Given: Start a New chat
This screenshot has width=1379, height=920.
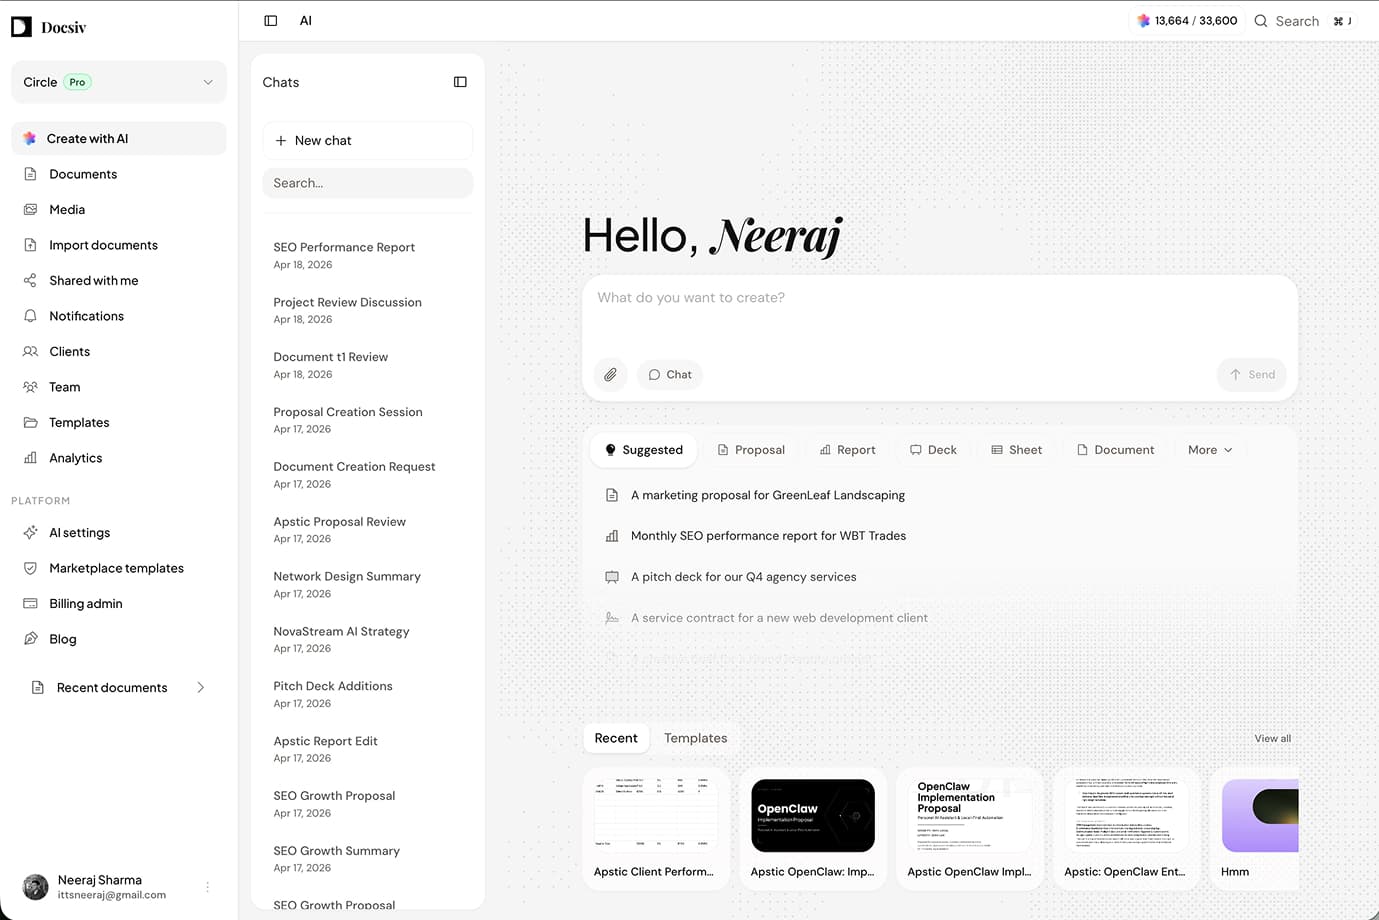Looking at the screenshot, I should click(x=367, y=140).
